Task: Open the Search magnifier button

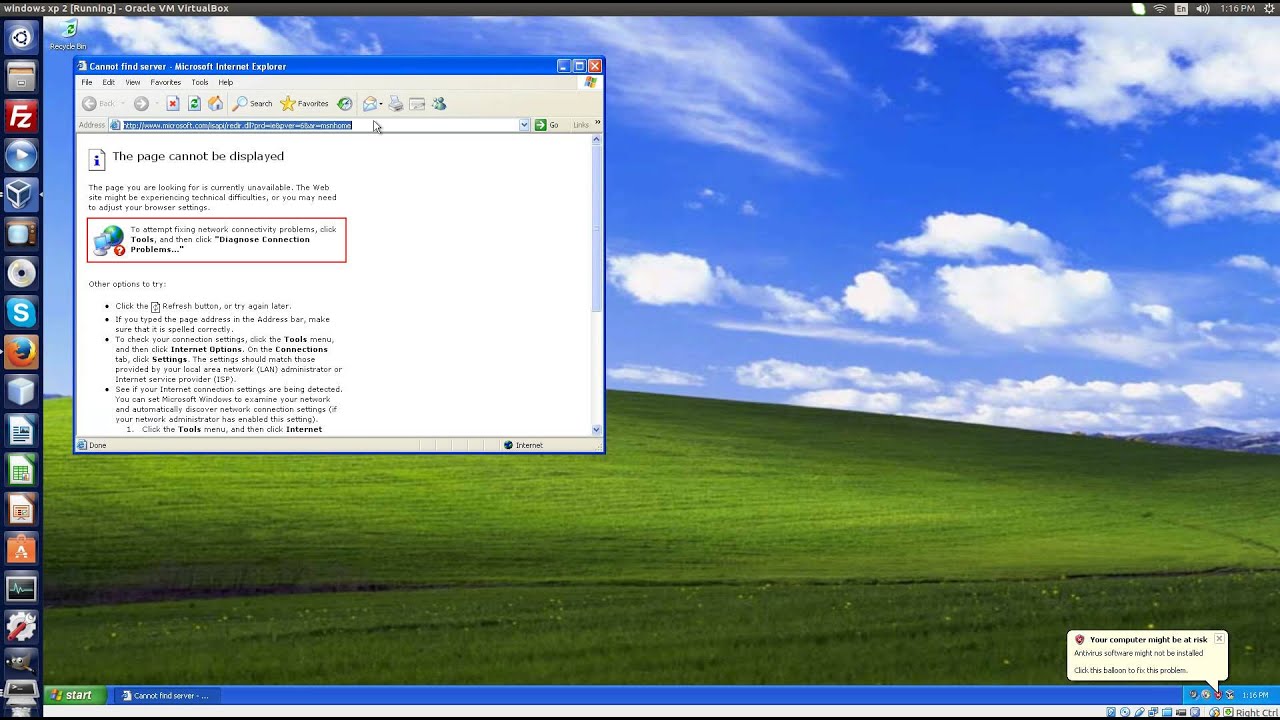Action: 253,104
